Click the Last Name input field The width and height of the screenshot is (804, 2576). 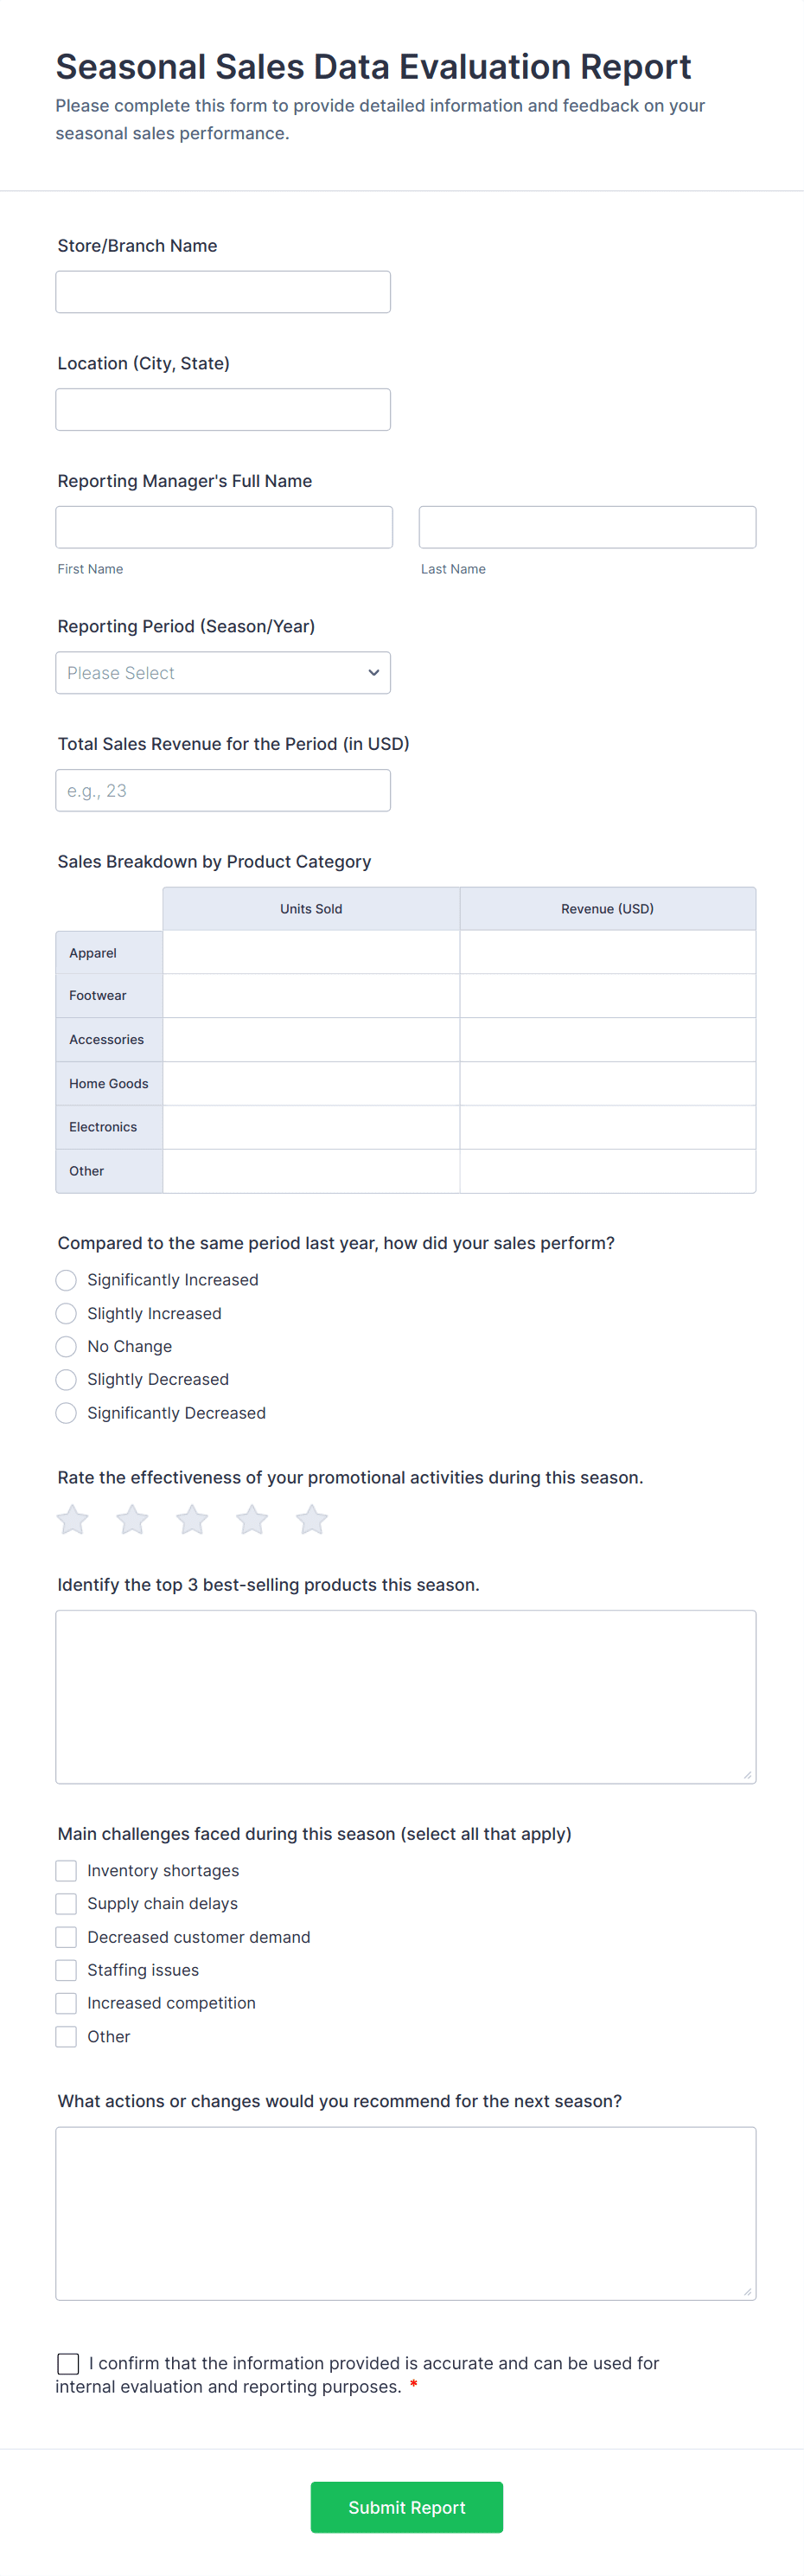click(586, 526)
